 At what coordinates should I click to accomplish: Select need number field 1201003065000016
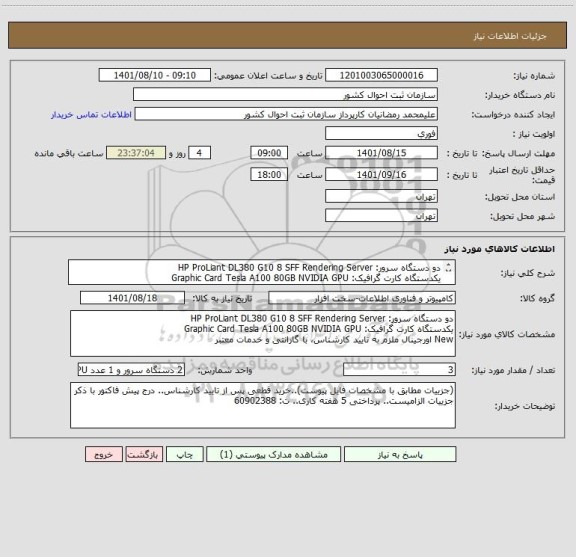coord(381,75)
